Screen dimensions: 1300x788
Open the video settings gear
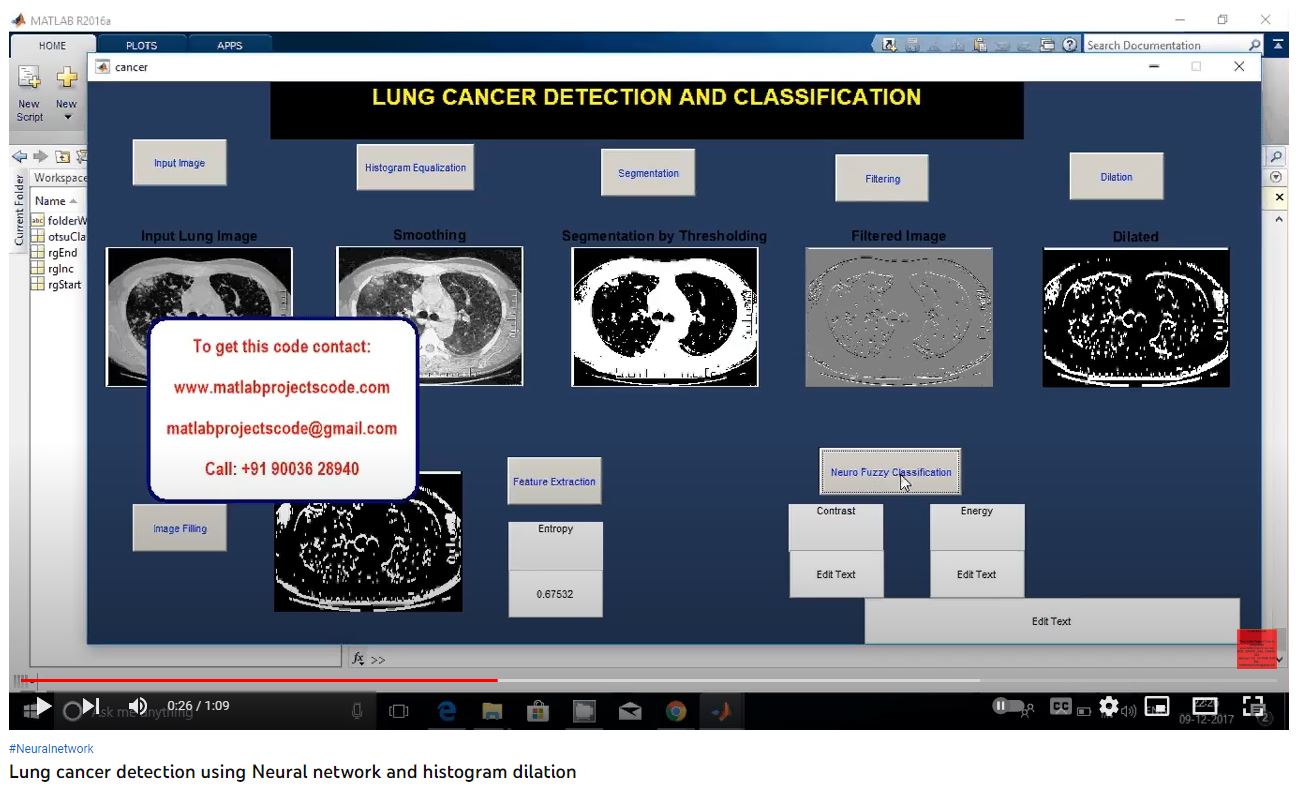(1108, 706)
